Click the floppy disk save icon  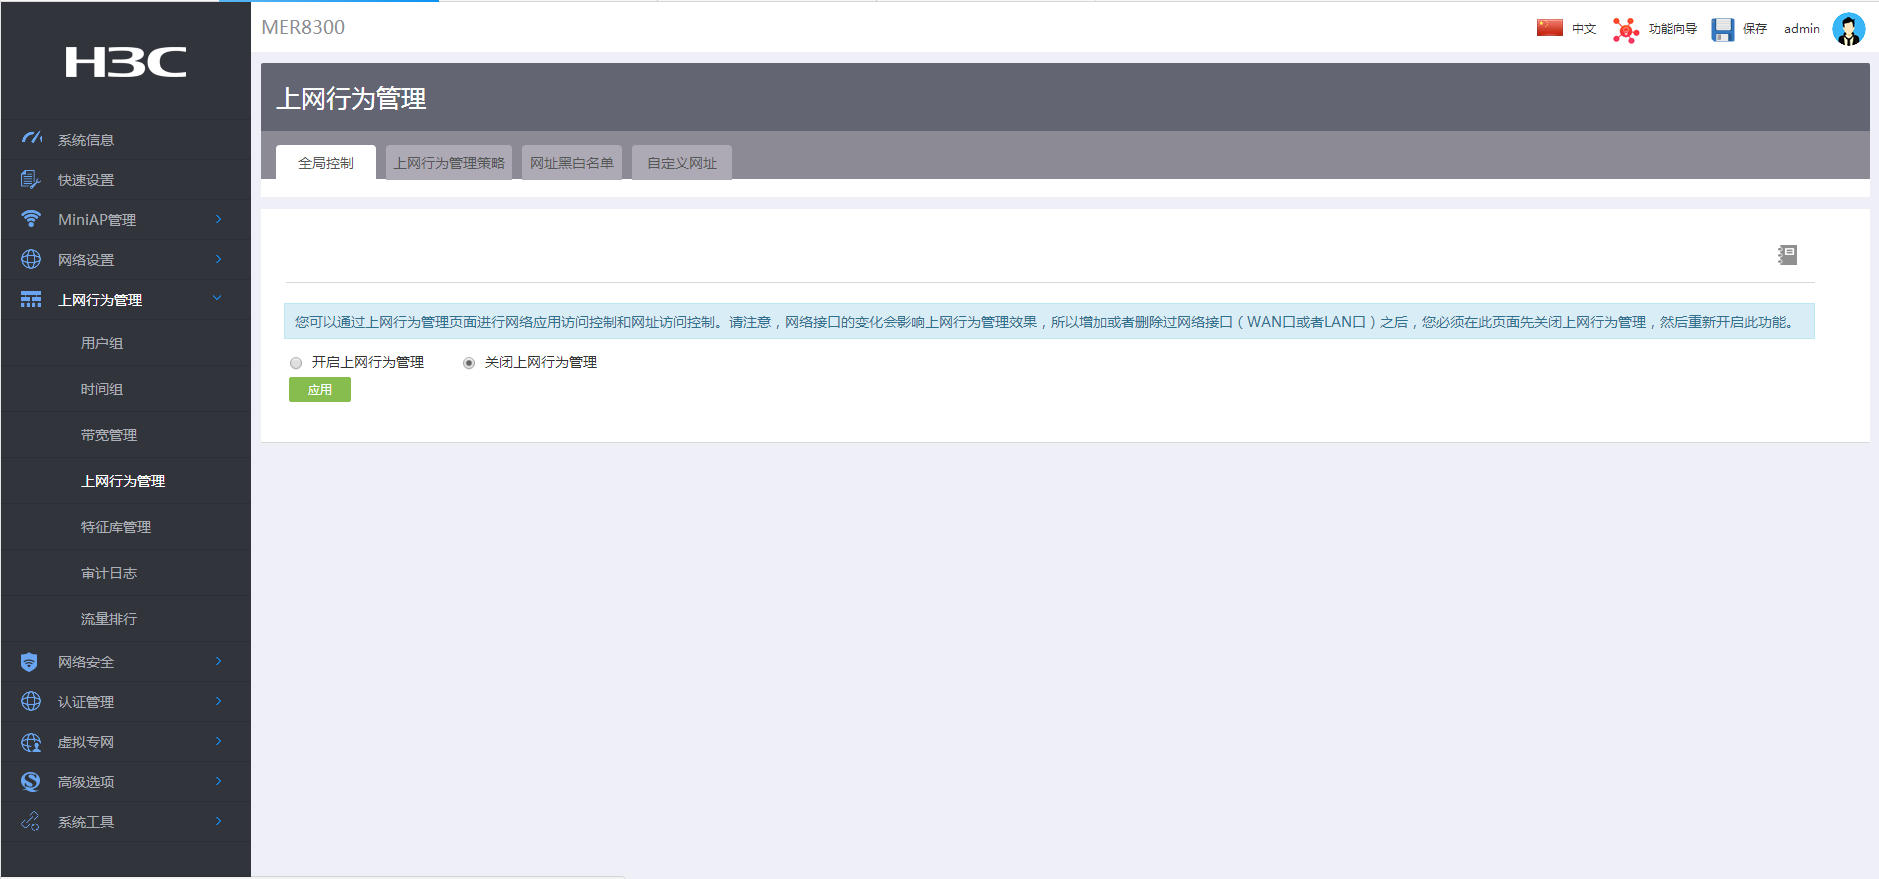(1723, 30)
